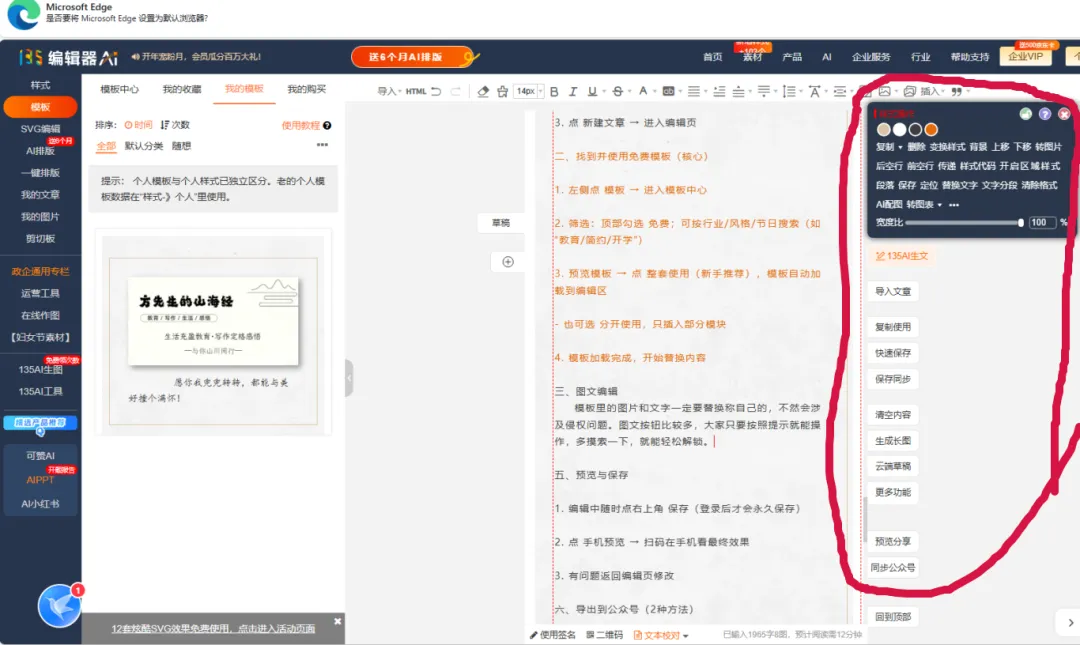Click the 快速保存 button
This screenshot has width=1080, height=645.
893,353
